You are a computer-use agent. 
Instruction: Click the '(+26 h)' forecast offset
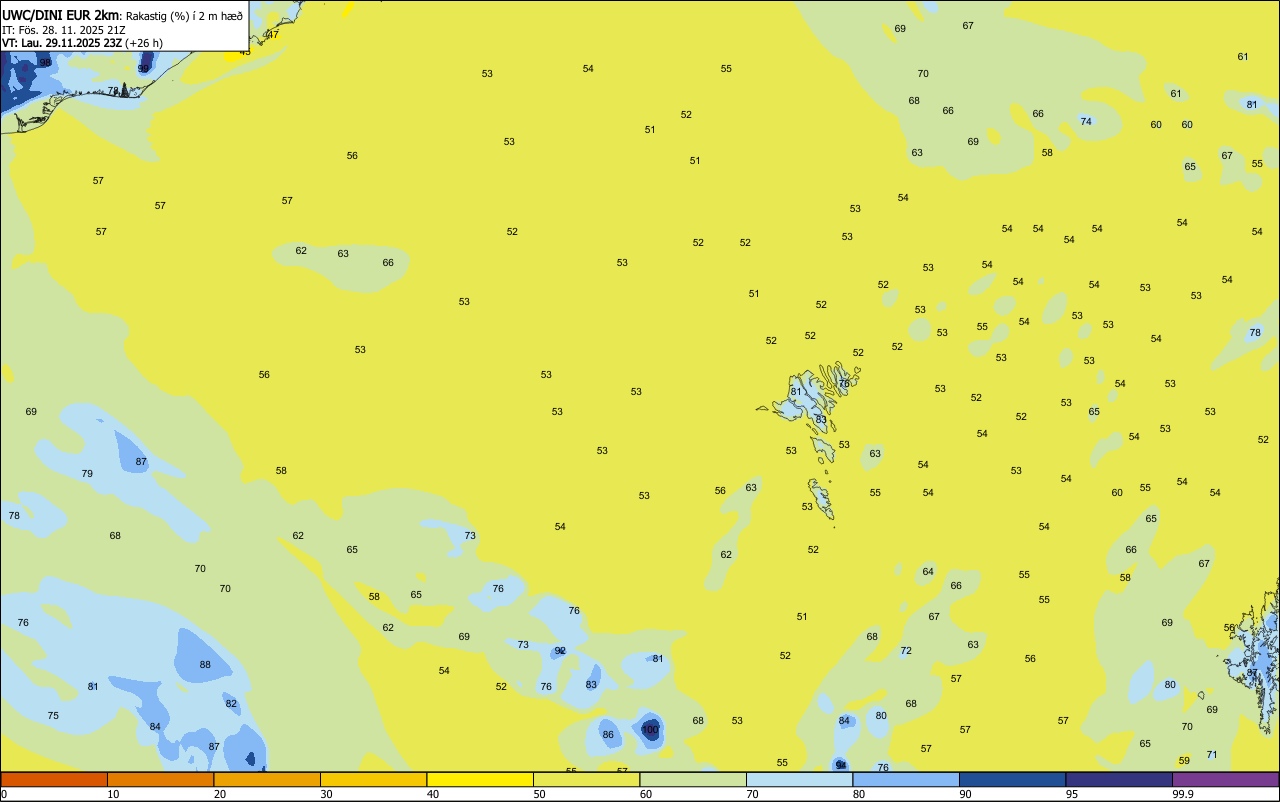pyautogui.click(x=144, y=43)
